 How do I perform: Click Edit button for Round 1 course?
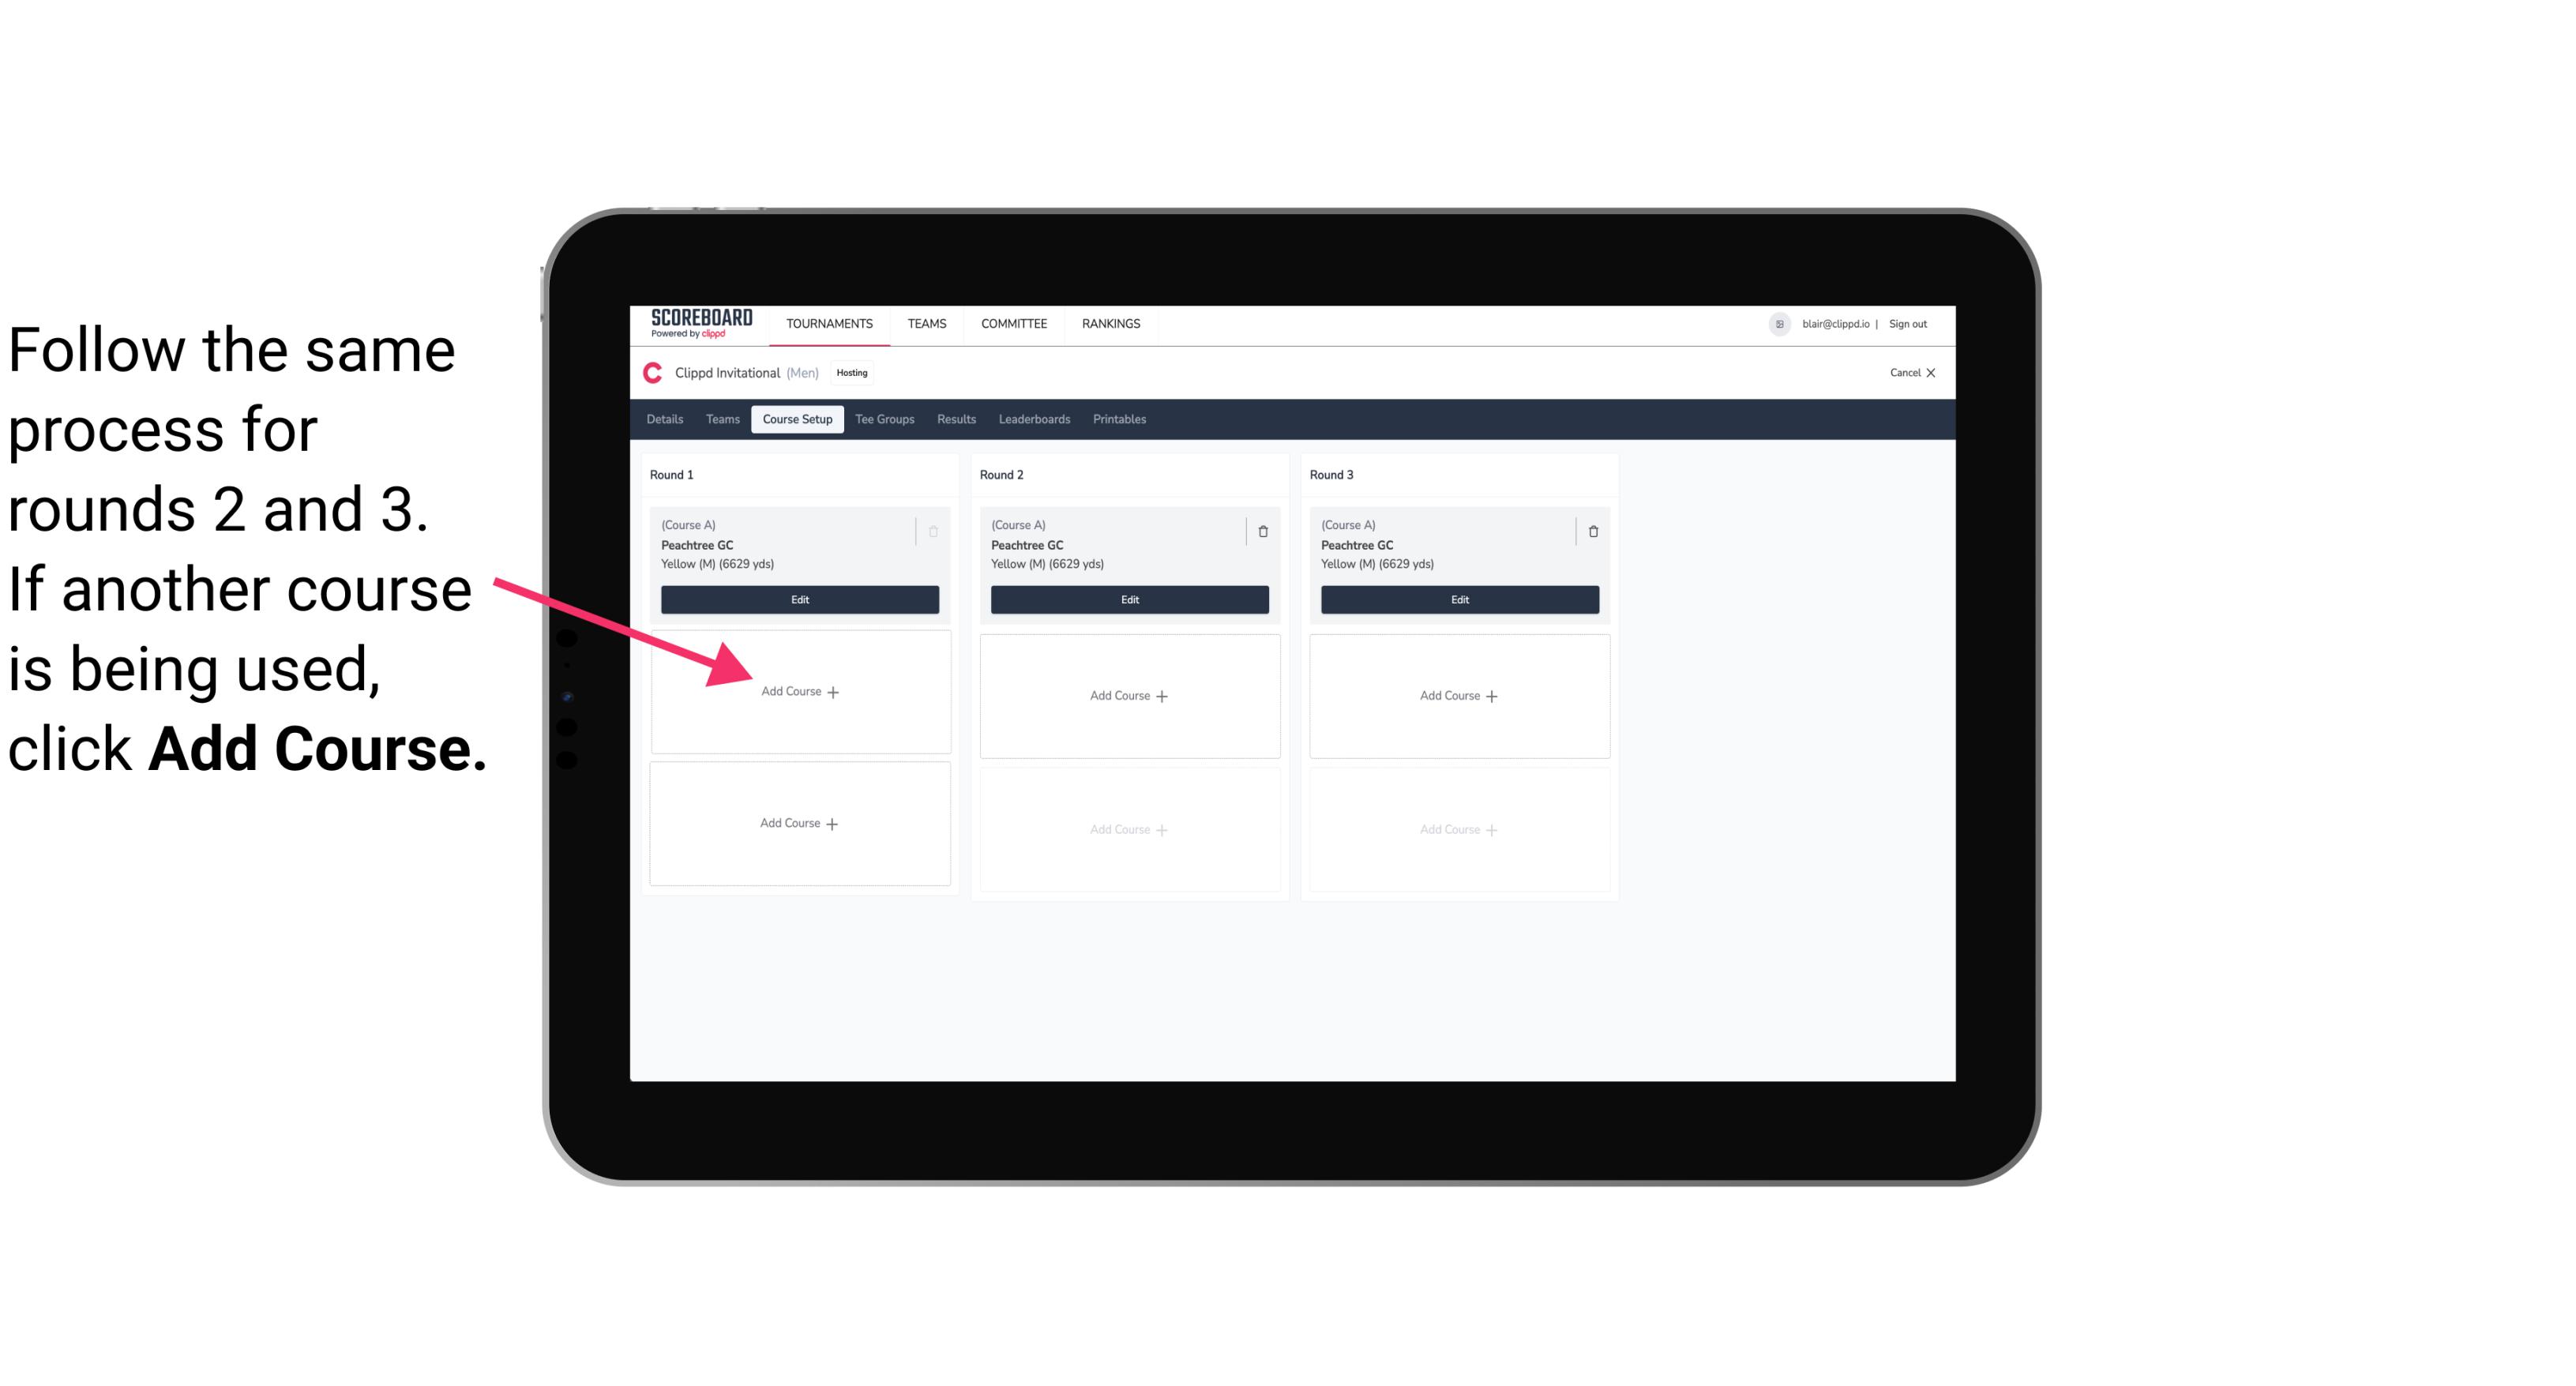798,599
